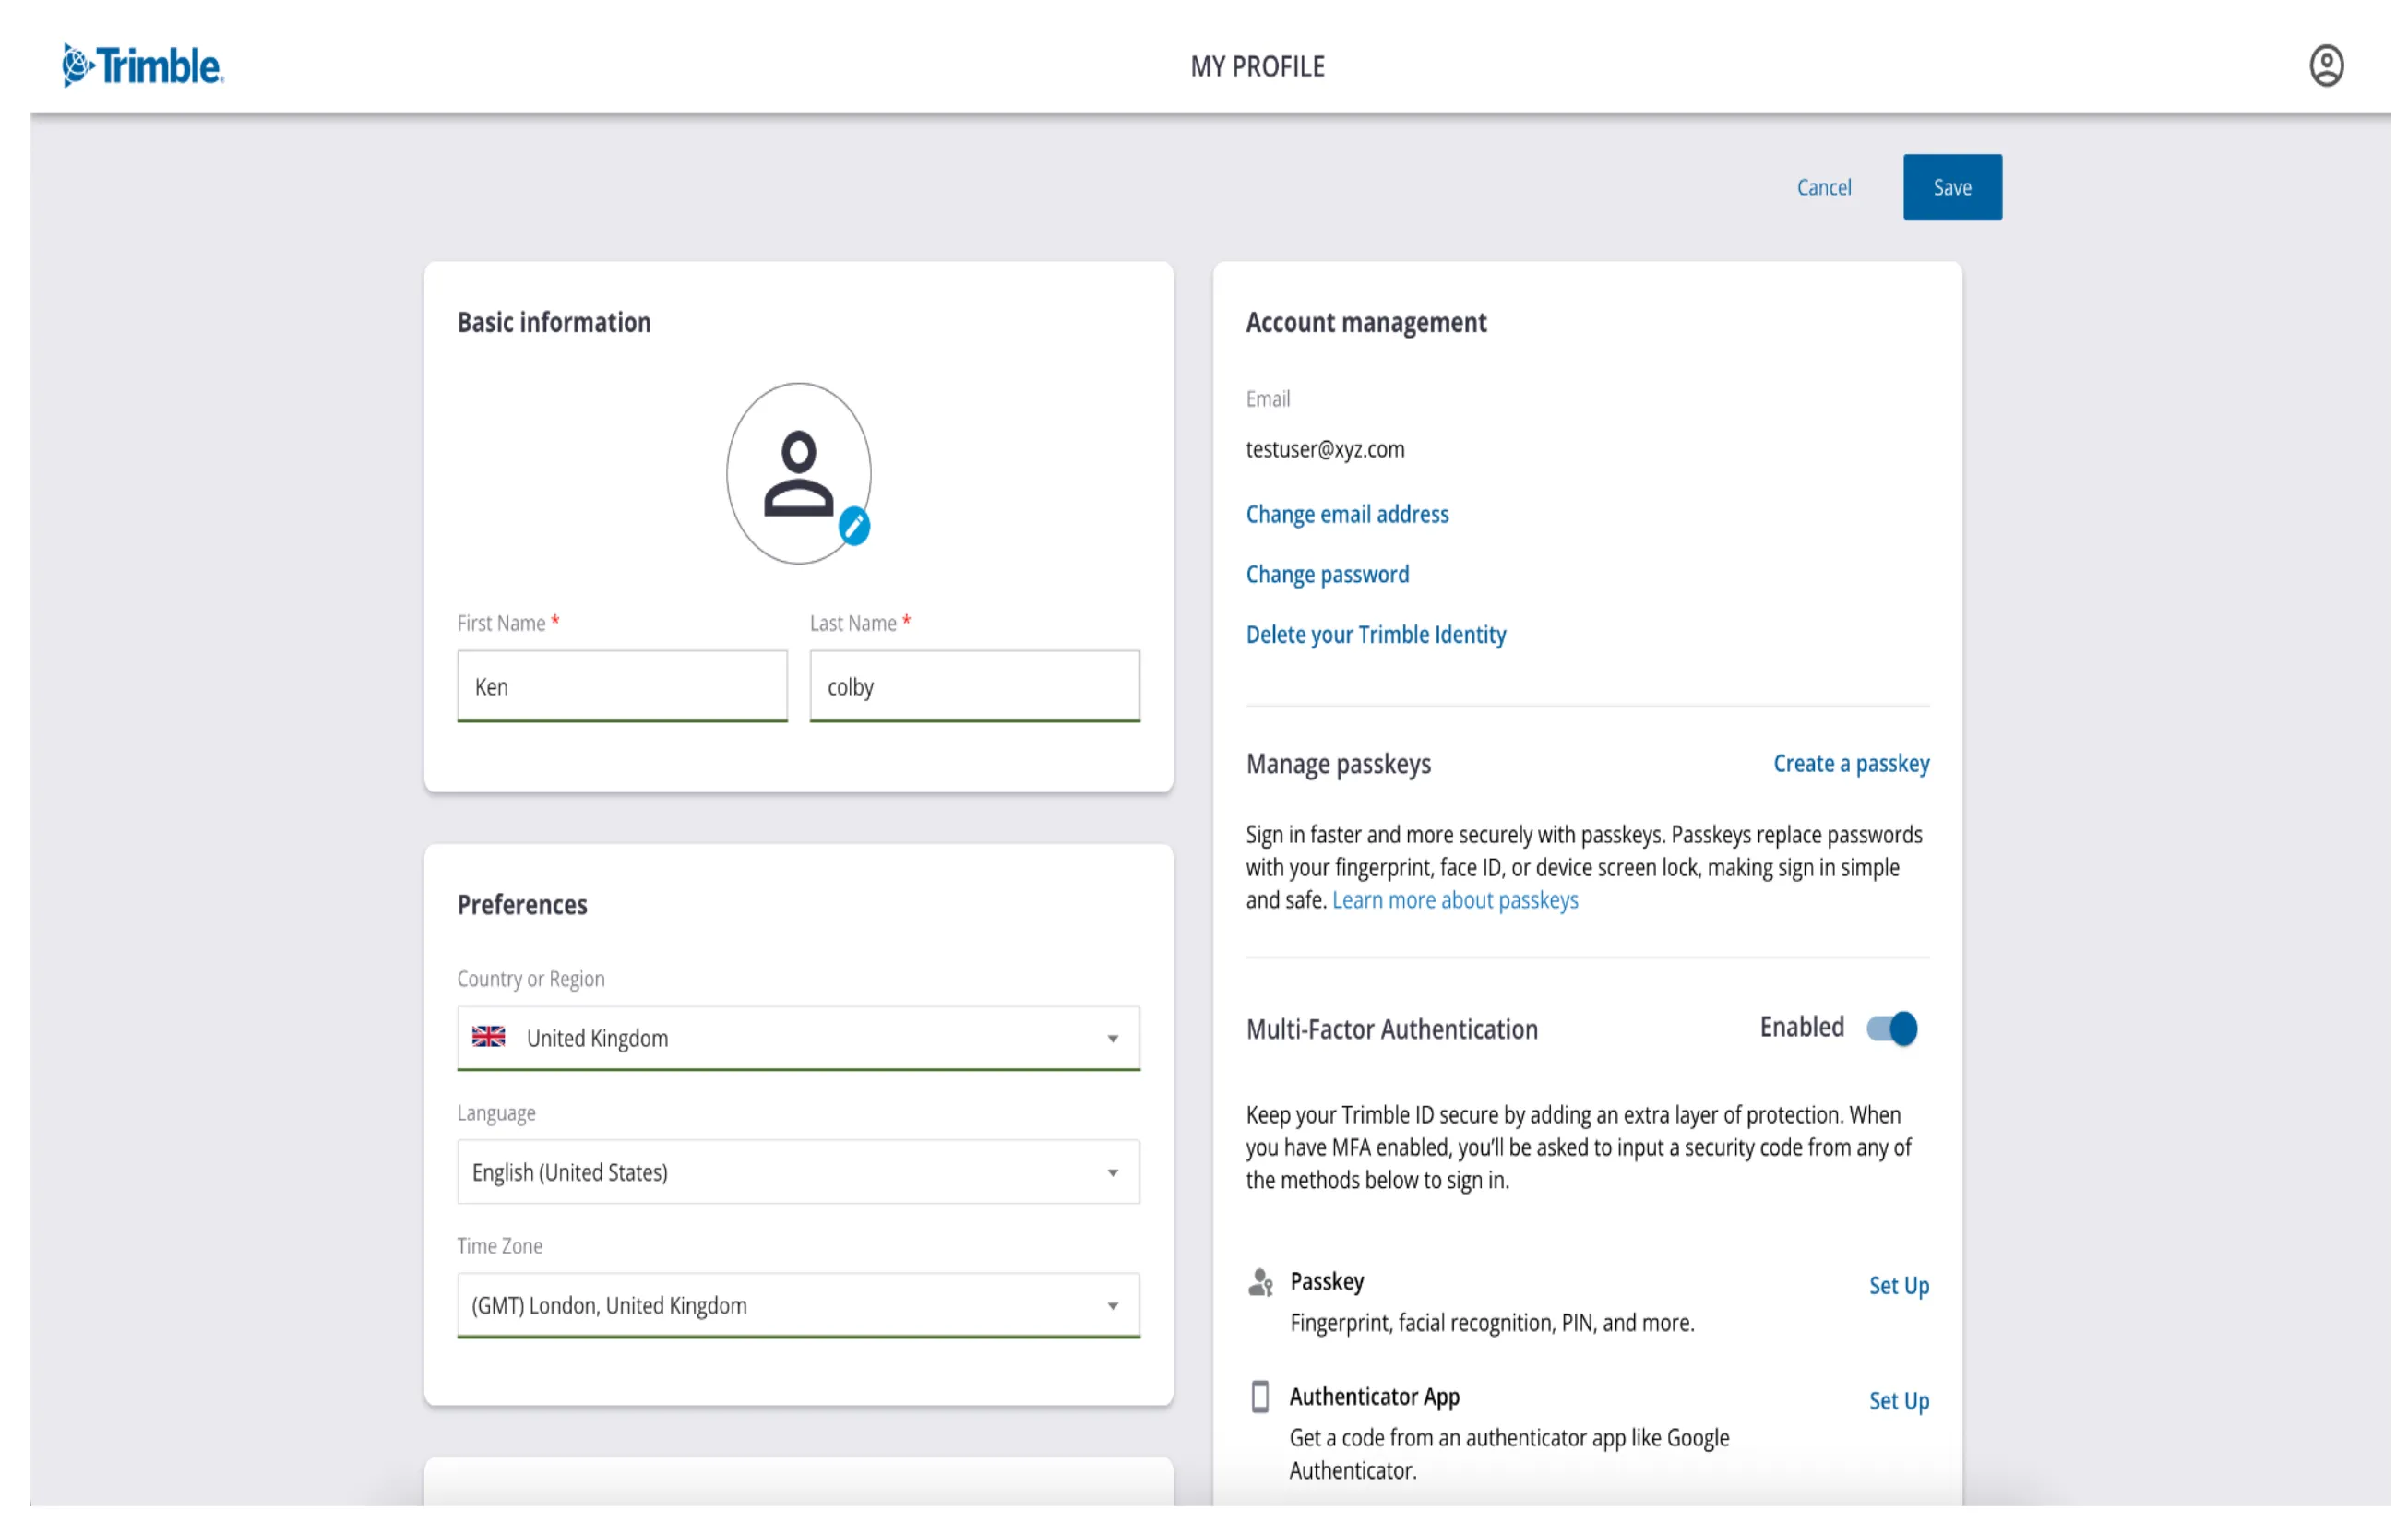Disable Multi-Factor Authentication toggle
2408x1522 pixels.
(1891, 1028)
